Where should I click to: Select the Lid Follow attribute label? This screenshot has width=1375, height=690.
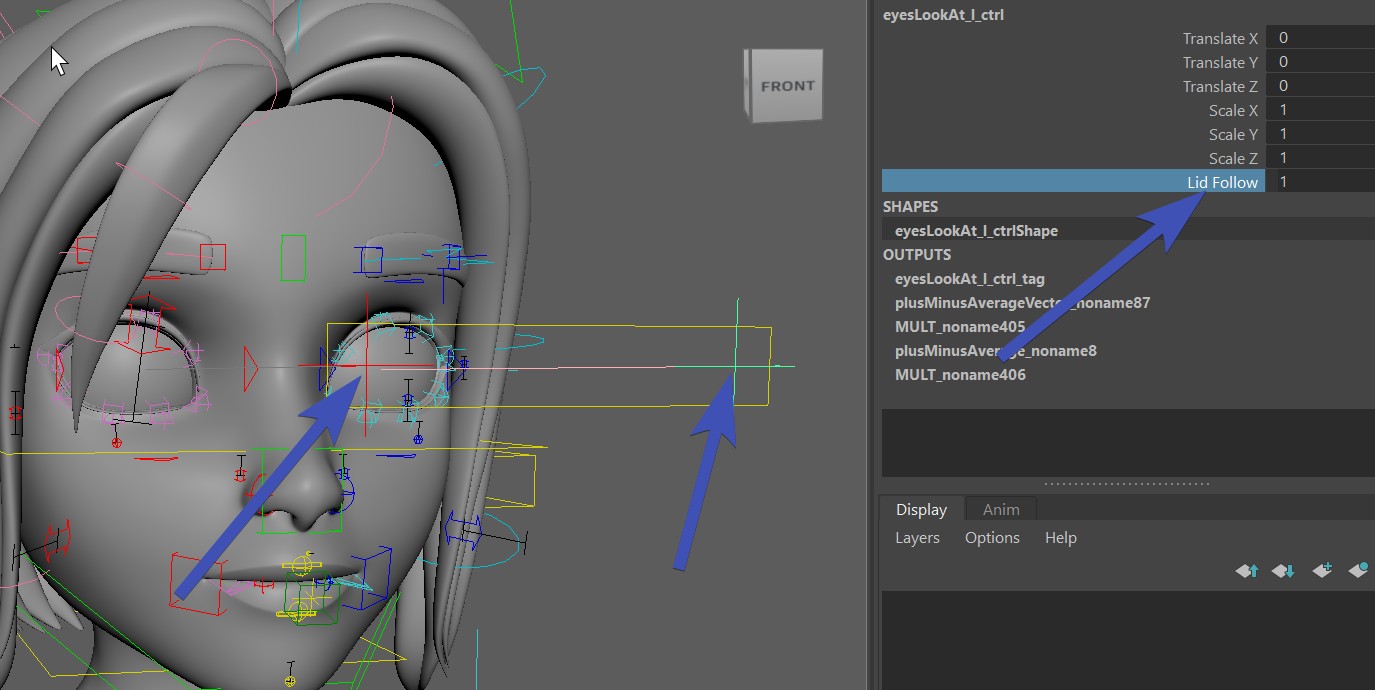pos(1222,182)
